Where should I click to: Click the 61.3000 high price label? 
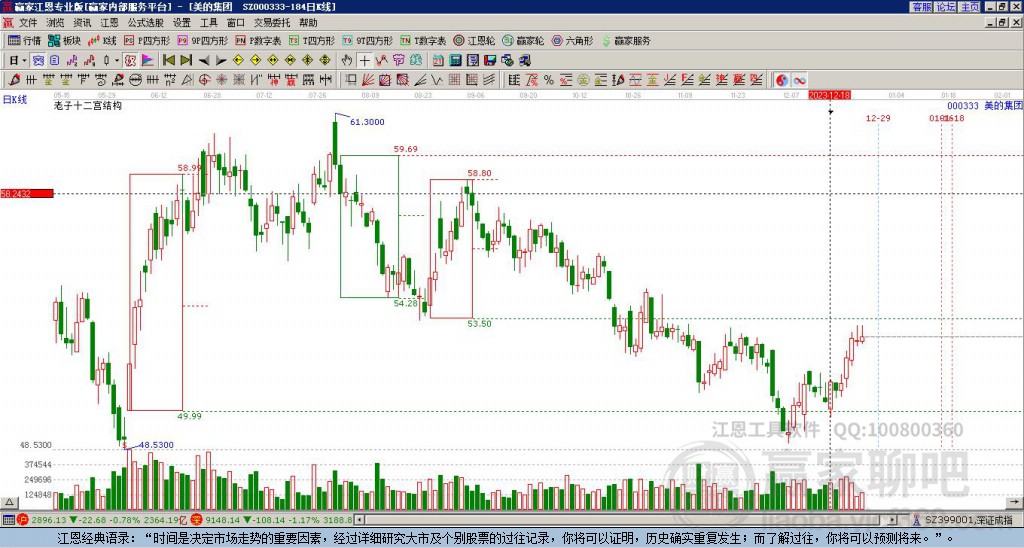(367, 122)
